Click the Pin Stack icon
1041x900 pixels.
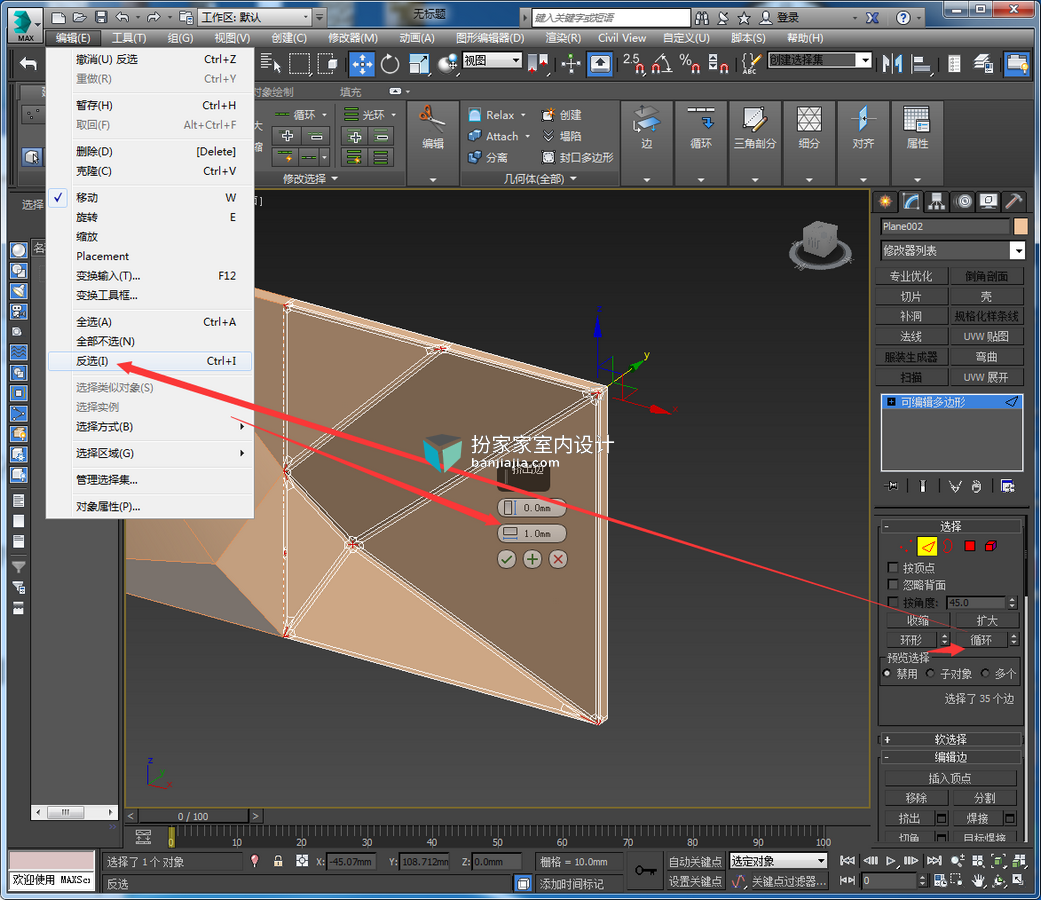pos(892,487)
